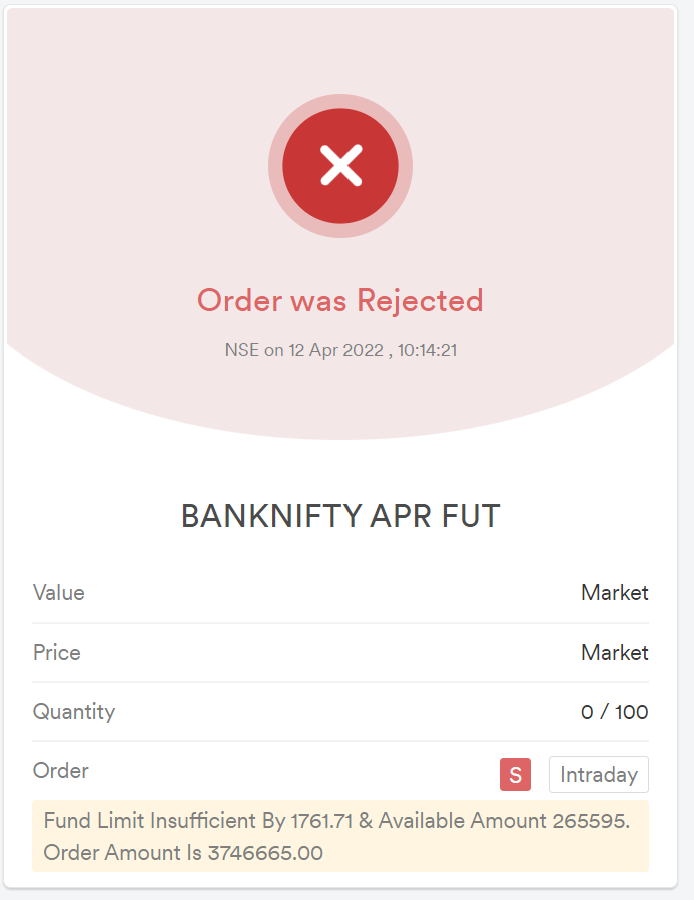Click the Order was Rejected heading
The height and width of the screenshot is (900, 694).
pos(340,300)
